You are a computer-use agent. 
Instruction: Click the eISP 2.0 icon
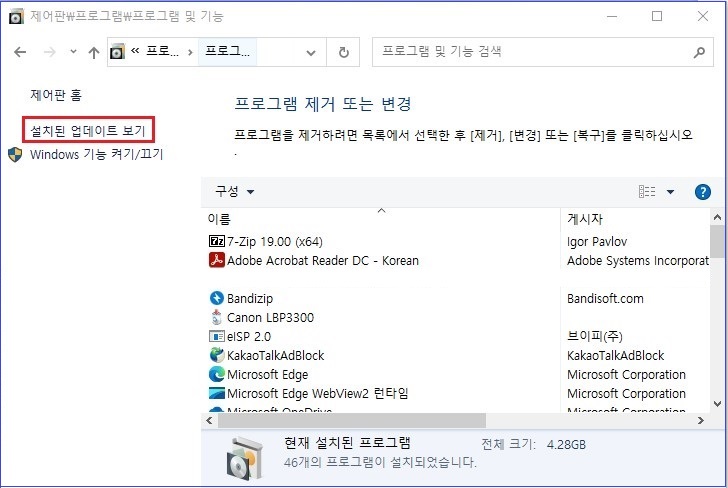pos(217,336)
